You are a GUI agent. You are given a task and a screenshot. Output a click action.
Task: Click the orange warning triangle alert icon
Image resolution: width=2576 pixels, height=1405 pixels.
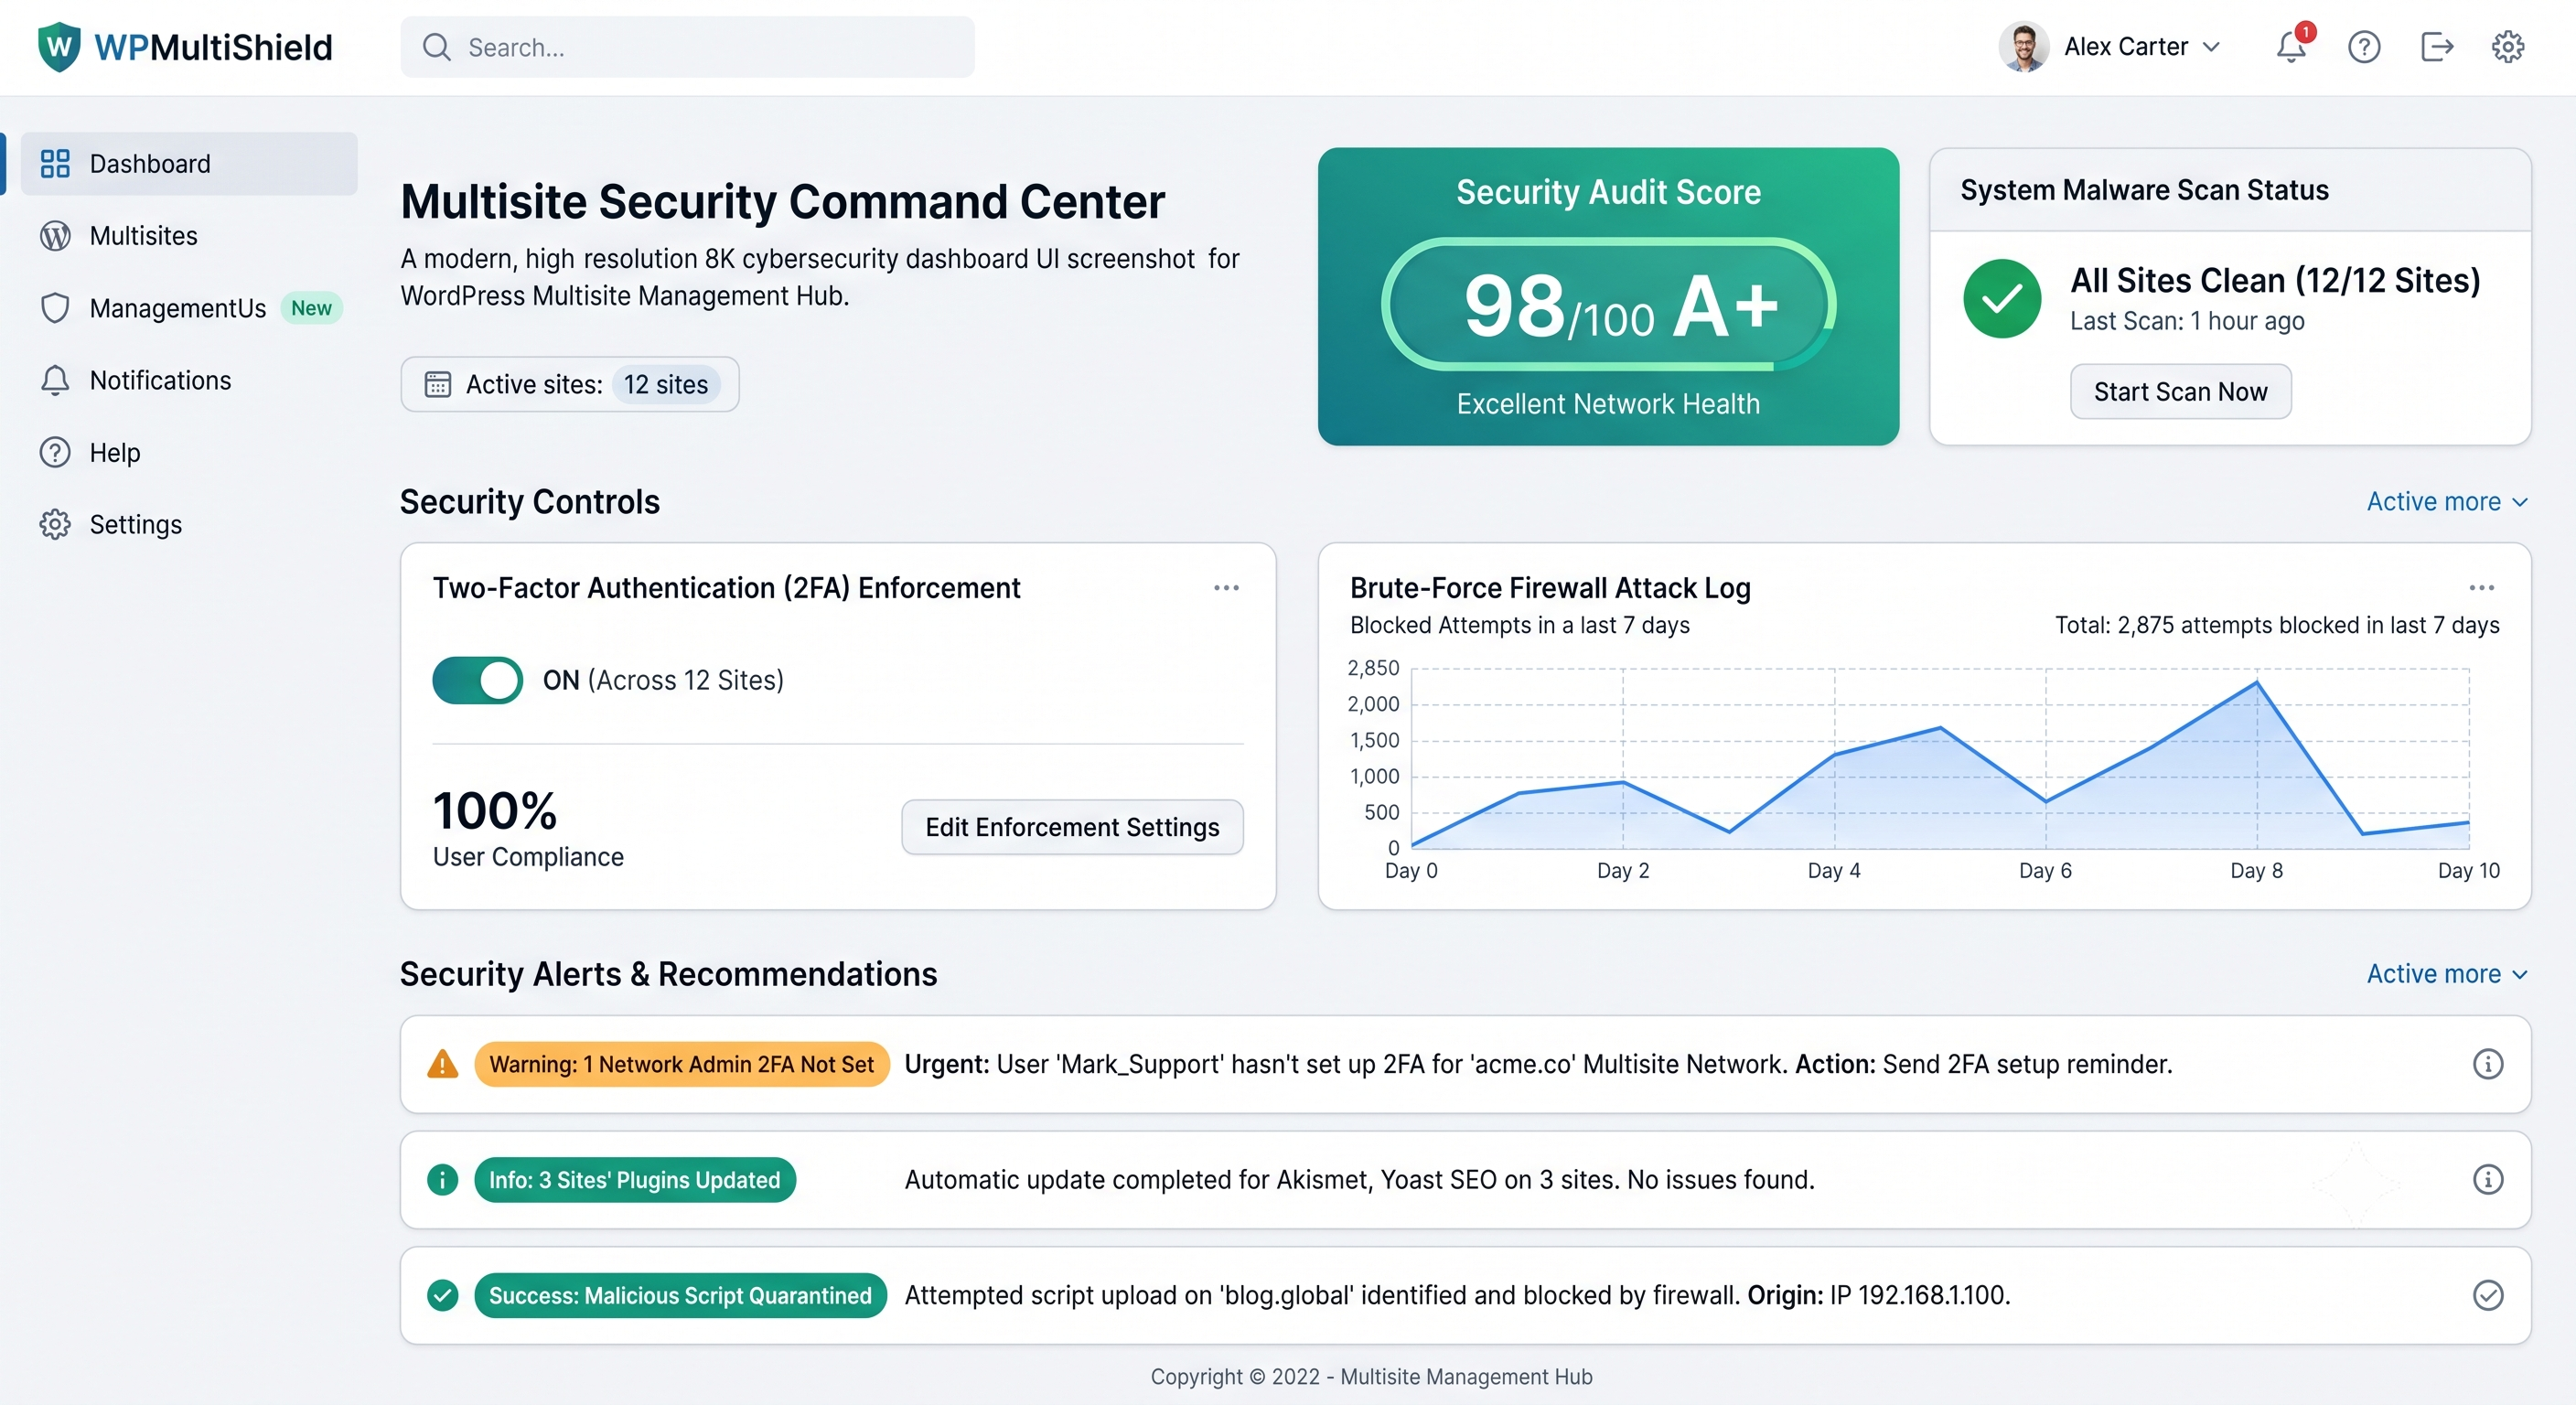442,1064
